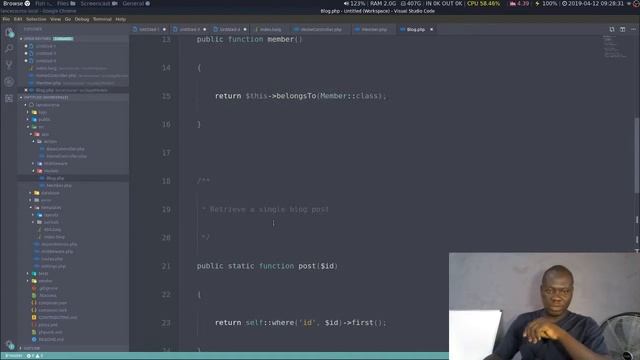Open errors and warnings count in status bar
Viewport: 640px width, 360px height.
pos(35,356)
